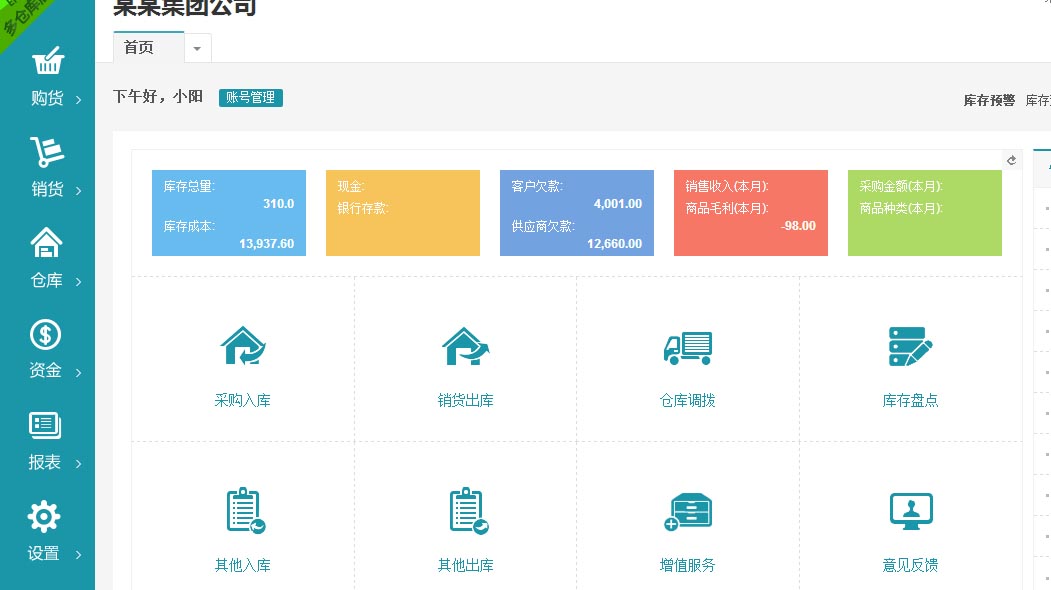Image resolution: width=1051 pixels, height=590 pixels.
Task: Open the 其他出库 link label
Action: (x=466, y=565)
